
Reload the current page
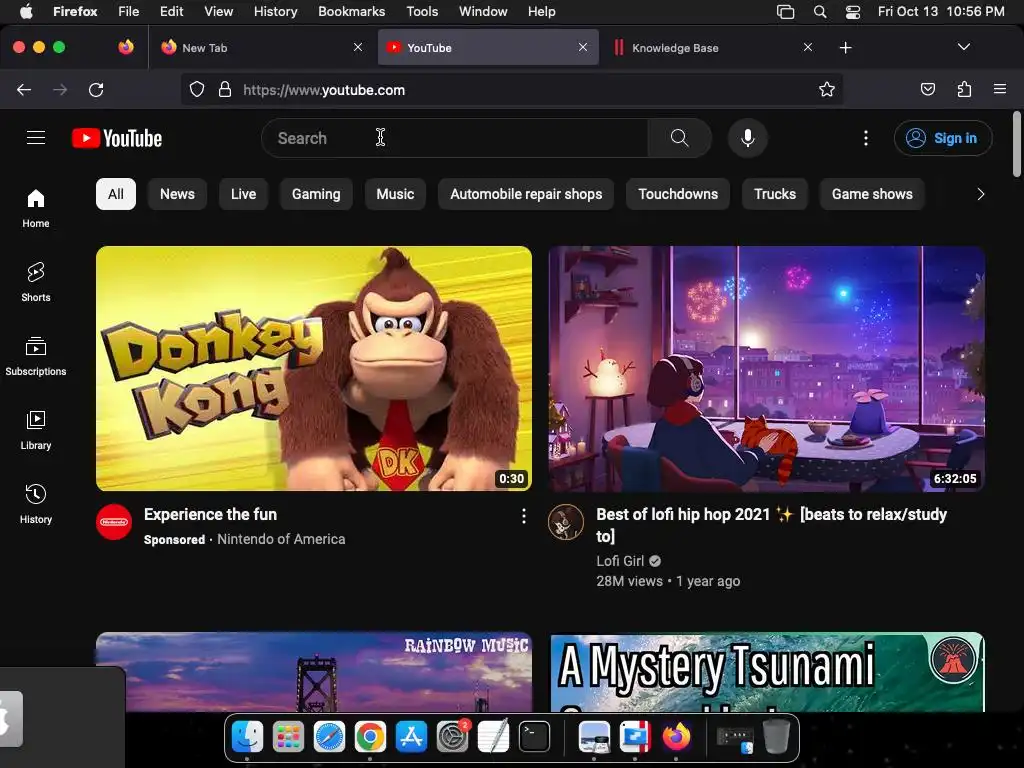[96, 89]
